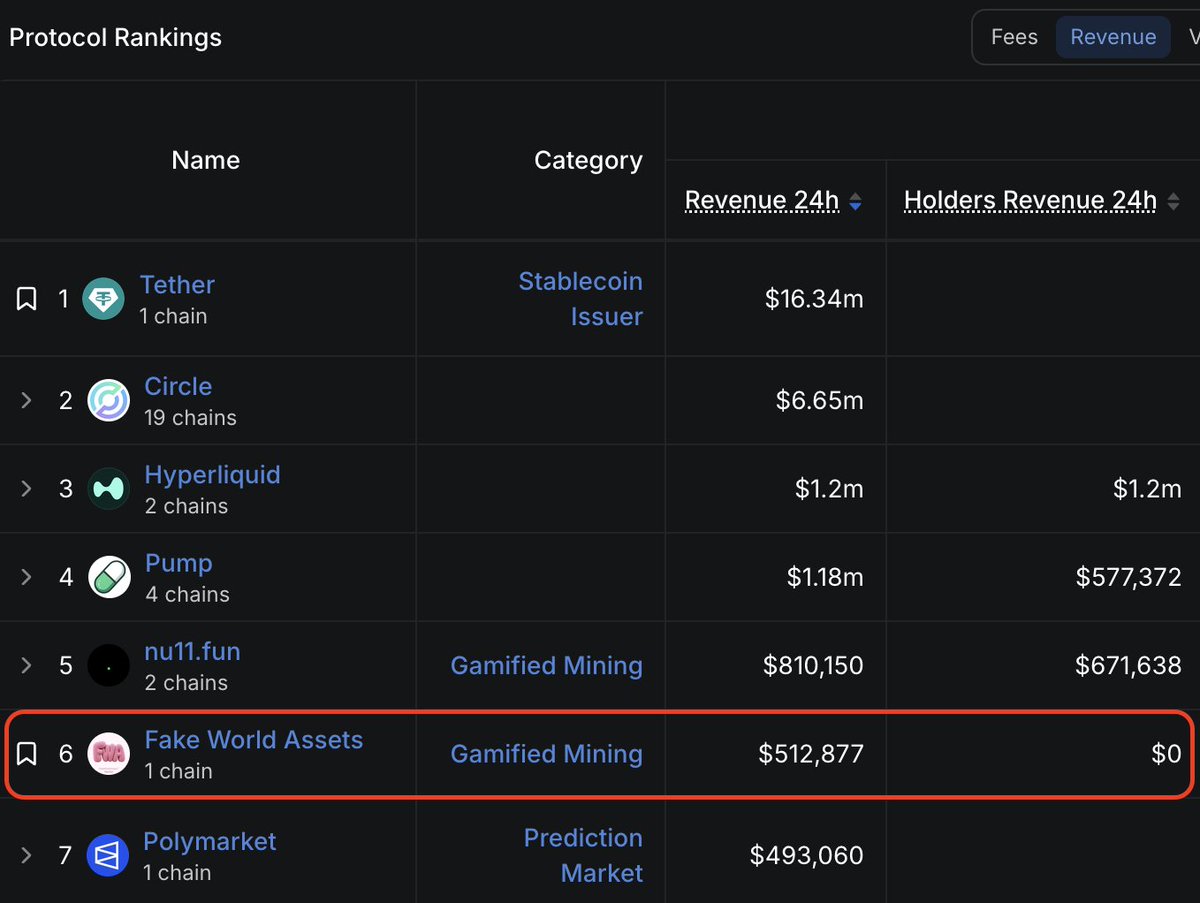Open the Hyperliquid protocol link
Viewport: 1200px width, 903px height.
[x=212, y=475]
